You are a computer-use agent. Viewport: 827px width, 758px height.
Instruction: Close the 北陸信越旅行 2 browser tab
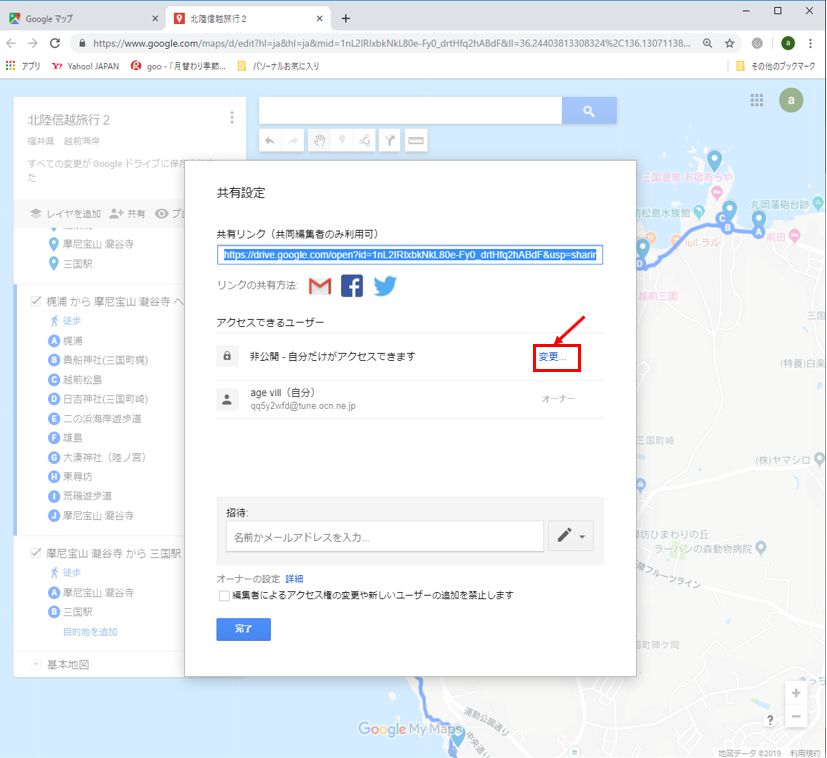320,18
